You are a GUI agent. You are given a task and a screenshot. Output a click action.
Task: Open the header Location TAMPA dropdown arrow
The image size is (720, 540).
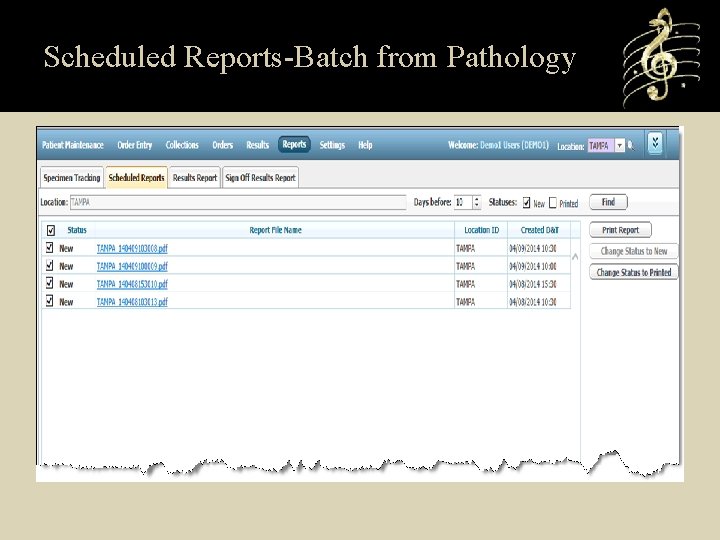click(620, 146)
